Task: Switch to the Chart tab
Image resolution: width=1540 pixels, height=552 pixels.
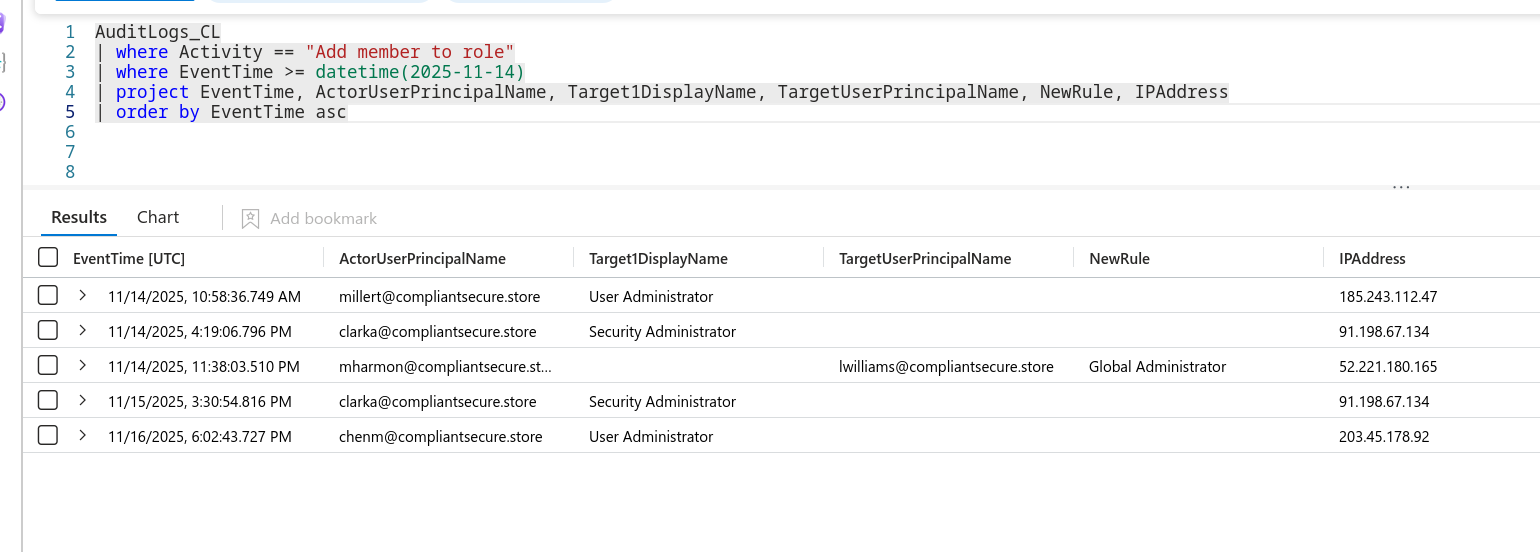Action: click(158, 217)
